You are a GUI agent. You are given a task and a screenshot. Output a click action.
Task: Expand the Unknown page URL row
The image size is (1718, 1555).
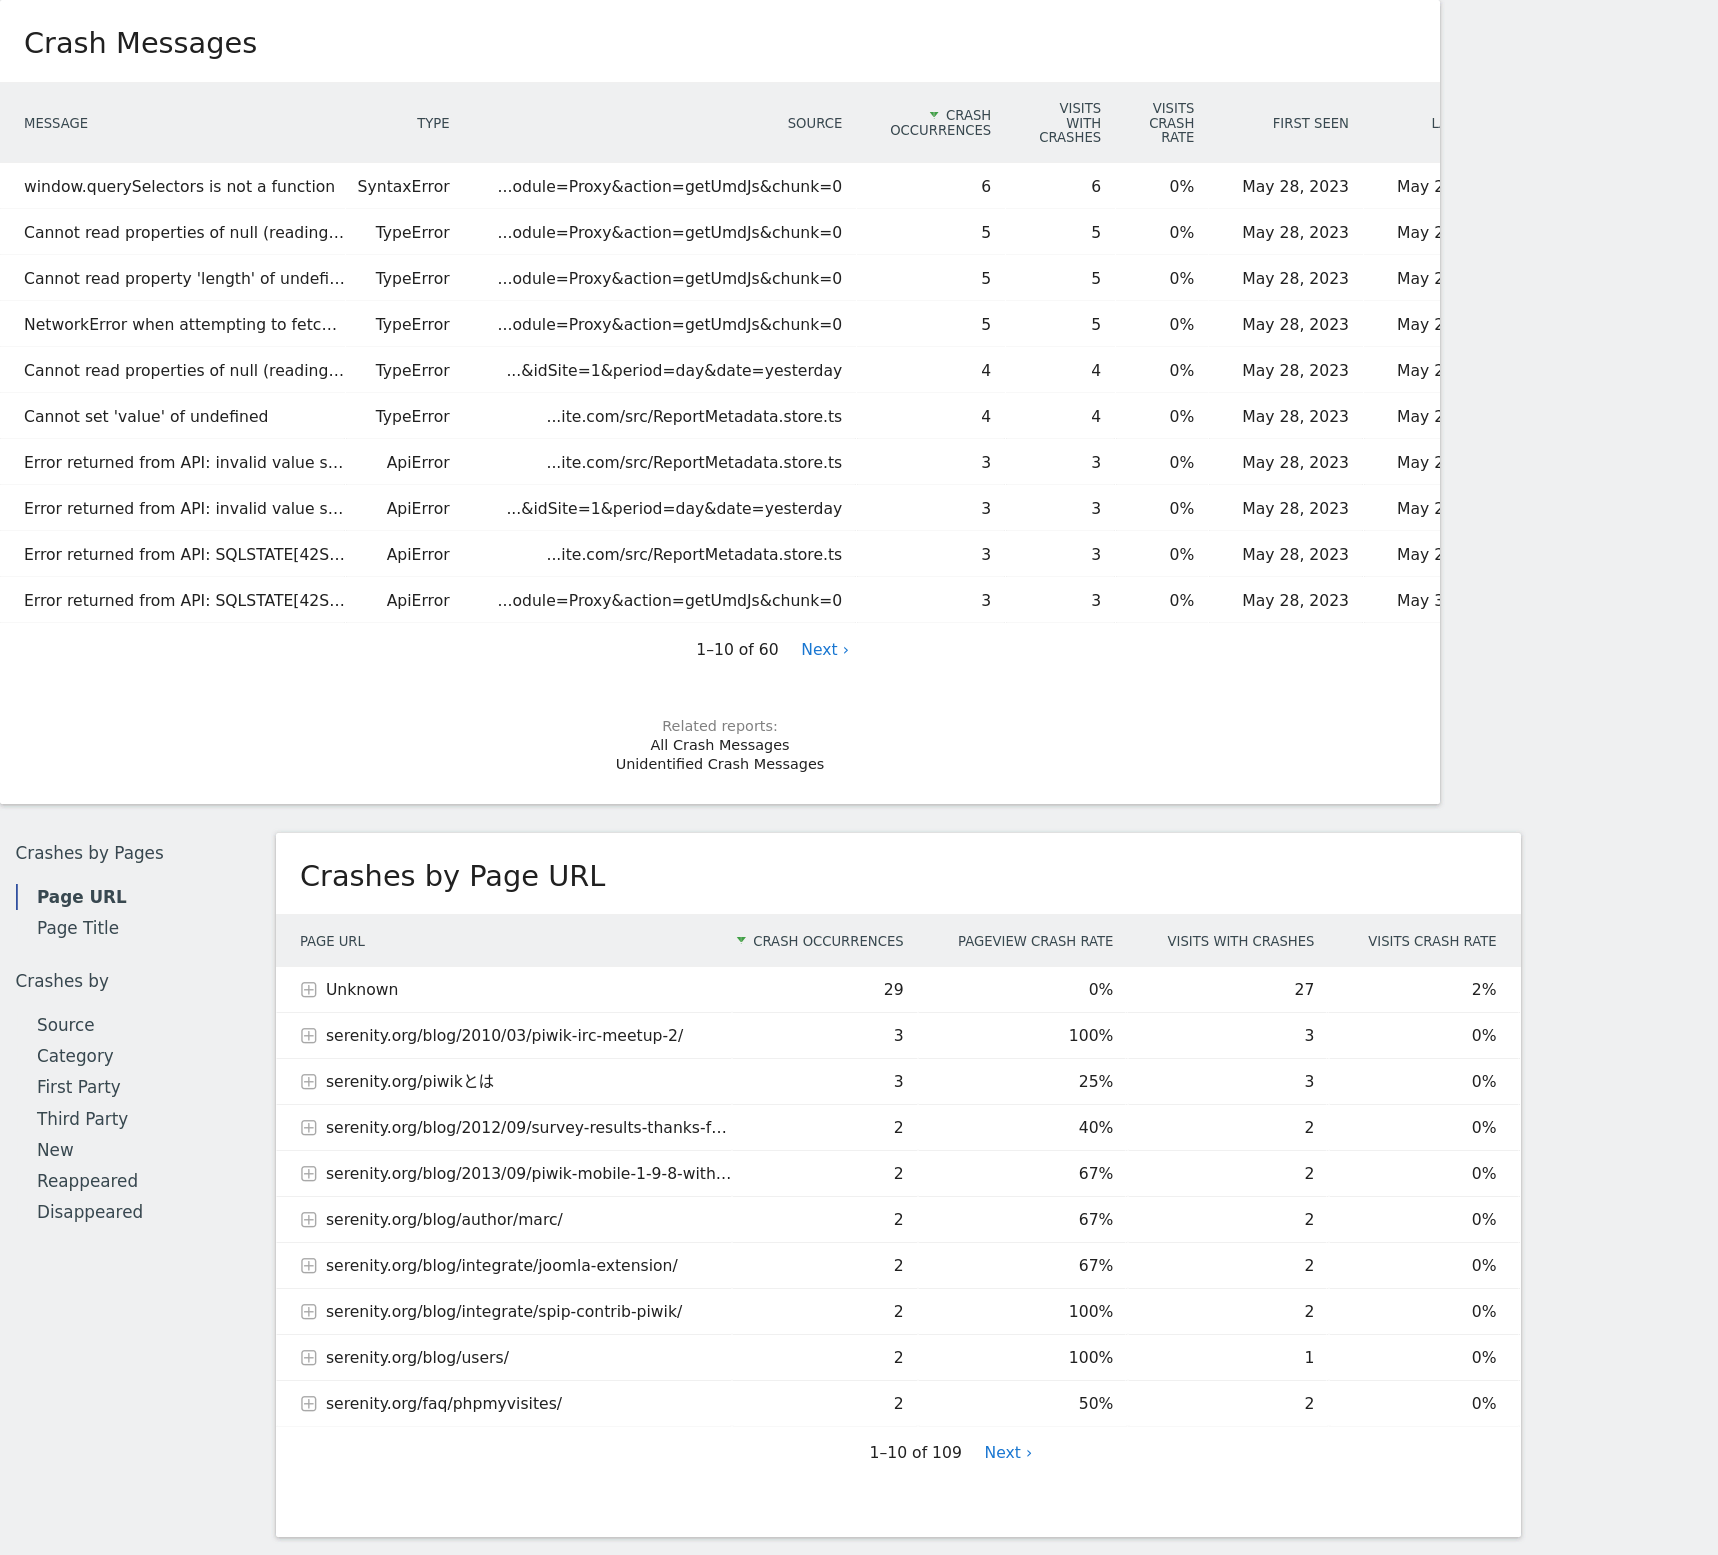(309, 990)
